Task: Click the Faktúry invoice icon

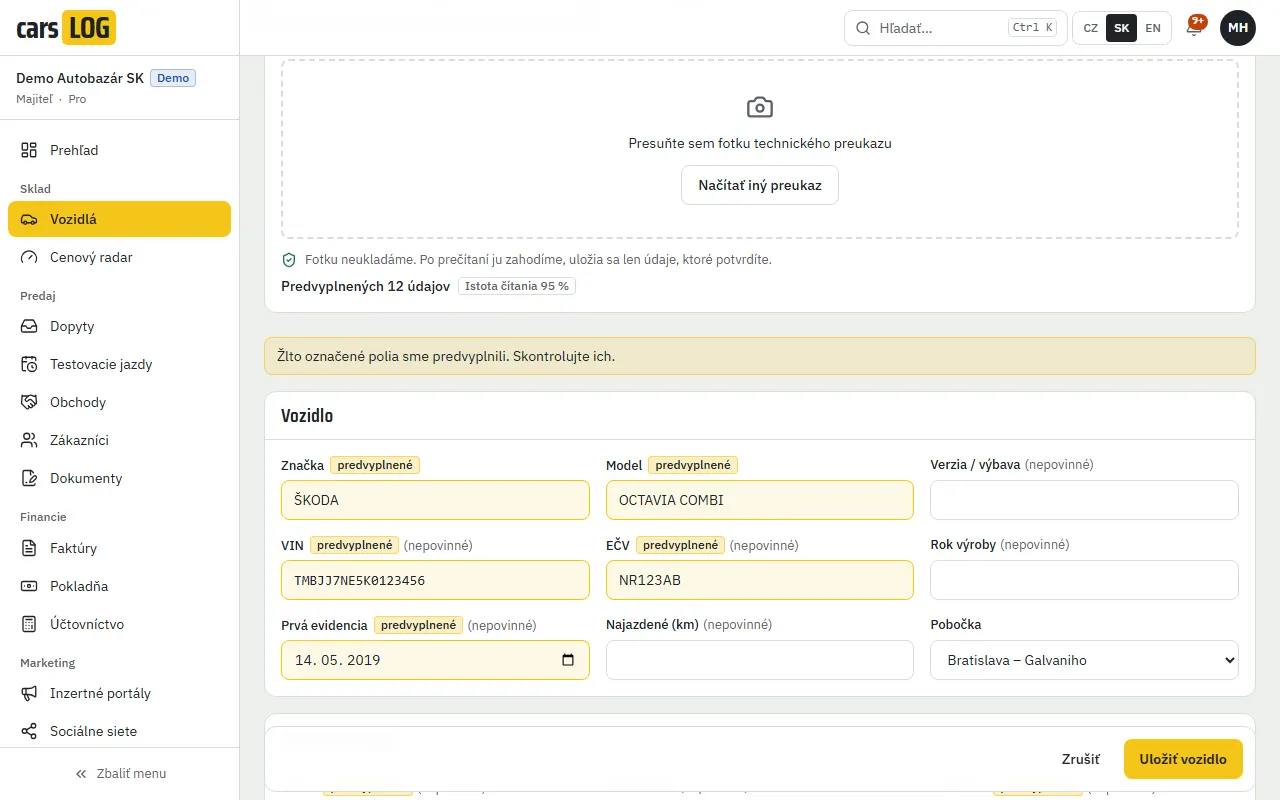Action: click(x=29, y=548)
